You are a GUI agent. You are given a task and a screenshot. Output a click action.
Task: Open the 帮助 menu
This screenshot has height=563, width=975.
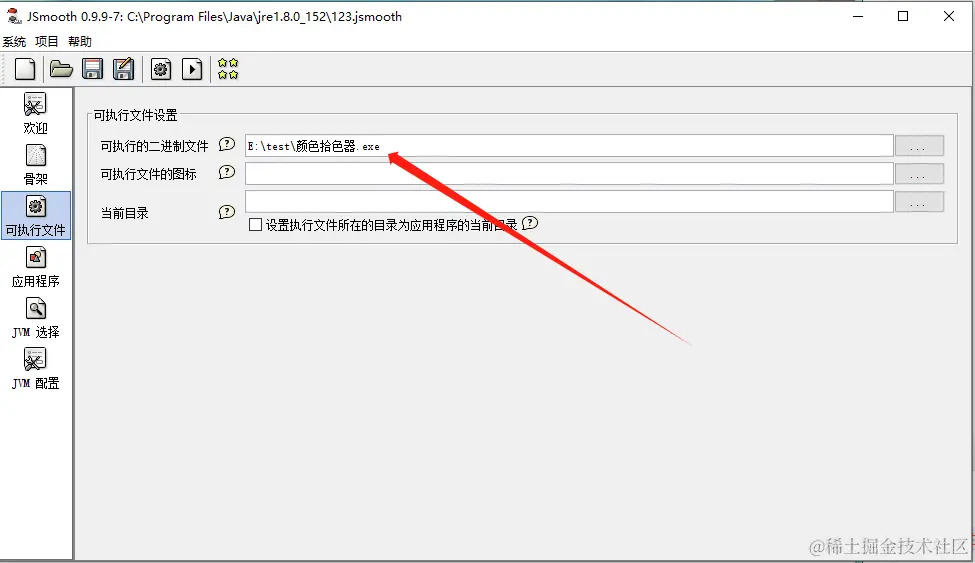(x=80, y=42)
